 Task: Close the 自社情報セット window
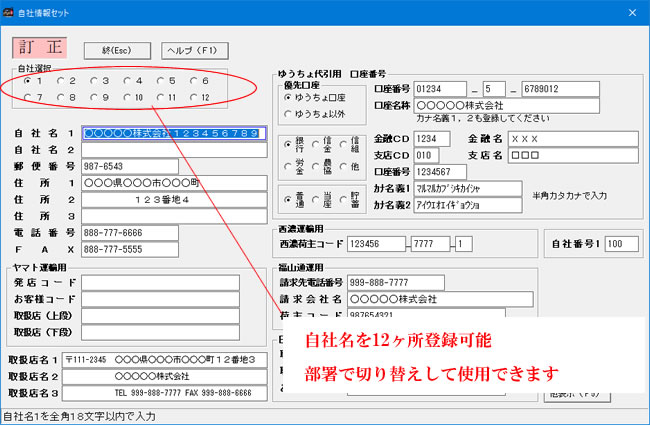click(x=630, y=11)
